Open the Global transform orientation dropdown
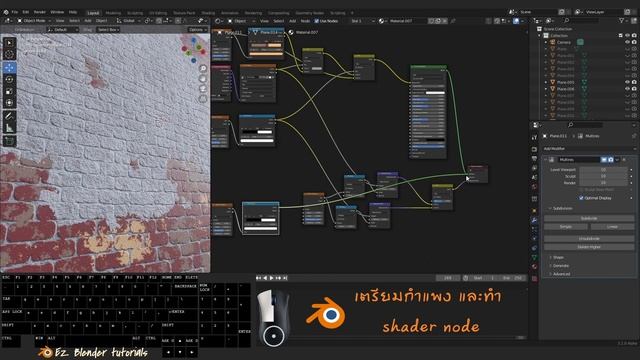 [x=128, y=21]
